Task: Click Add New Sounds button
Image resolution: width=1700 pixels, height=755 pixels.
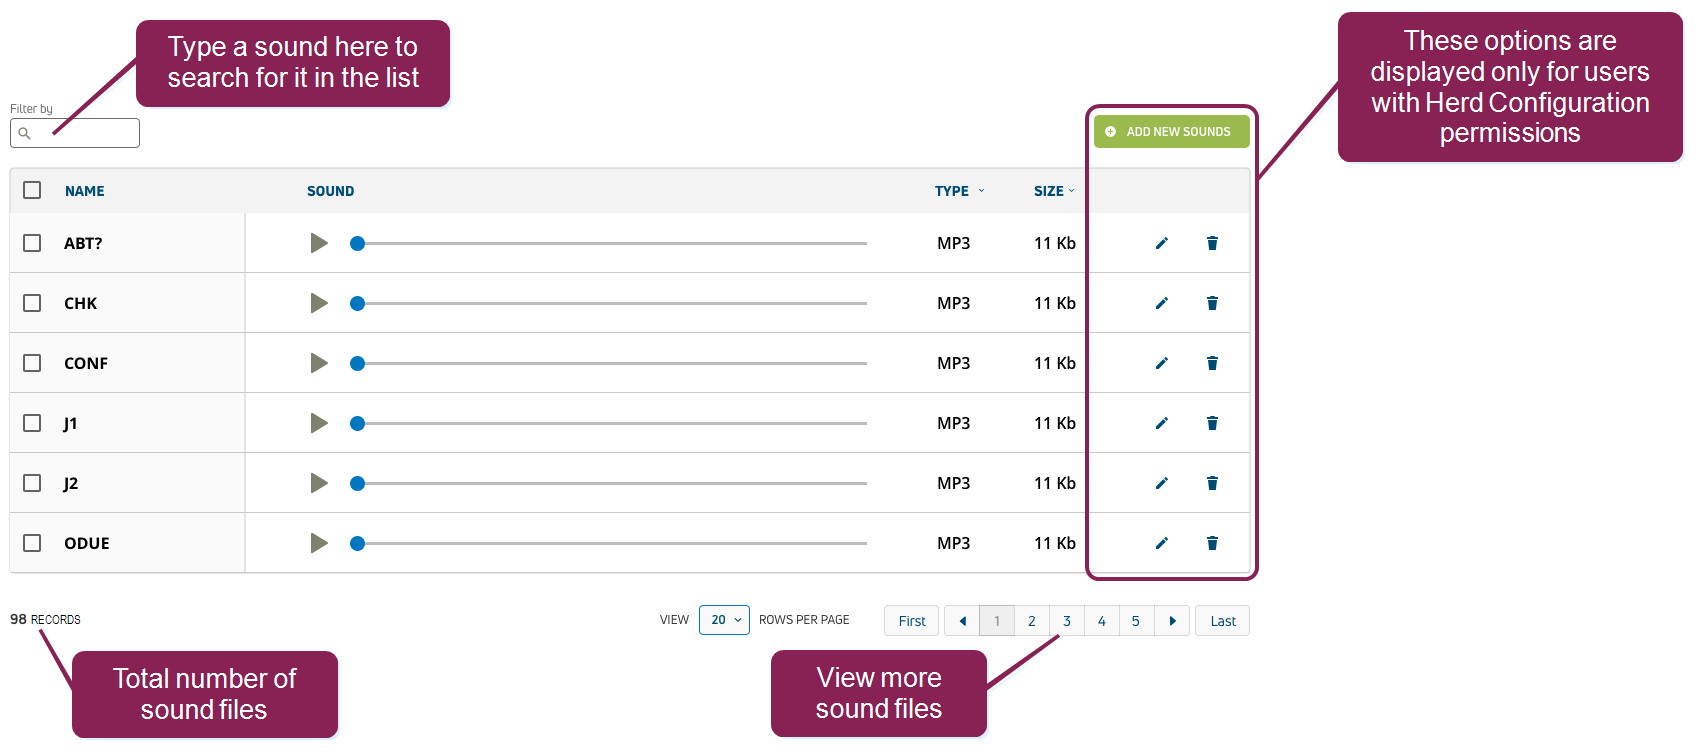Action: (x=1171, y=132)
